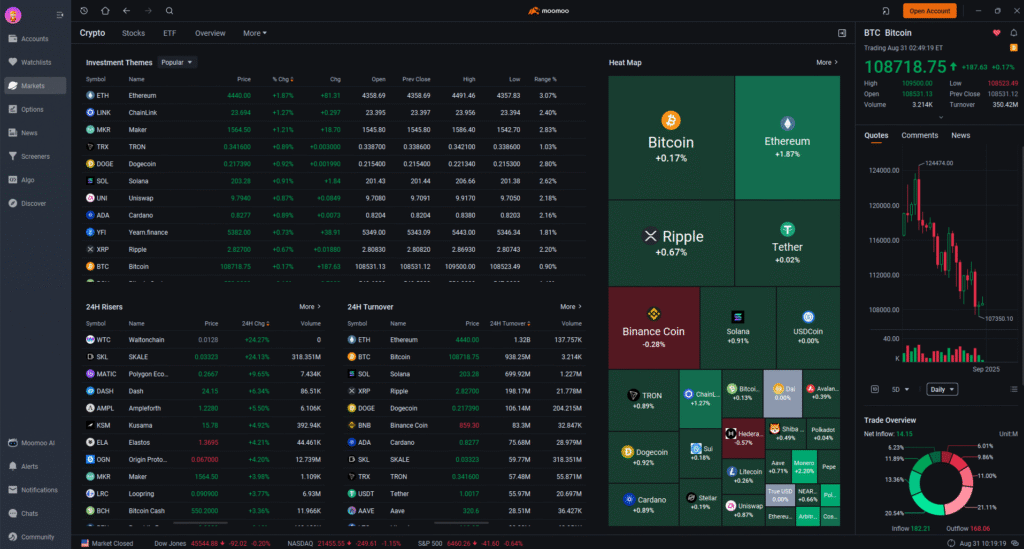Select the Solana row in 24H Turnover
The width and height of the screenshot is (1024, 549).
pyautogui.click(x=465, y=374)
